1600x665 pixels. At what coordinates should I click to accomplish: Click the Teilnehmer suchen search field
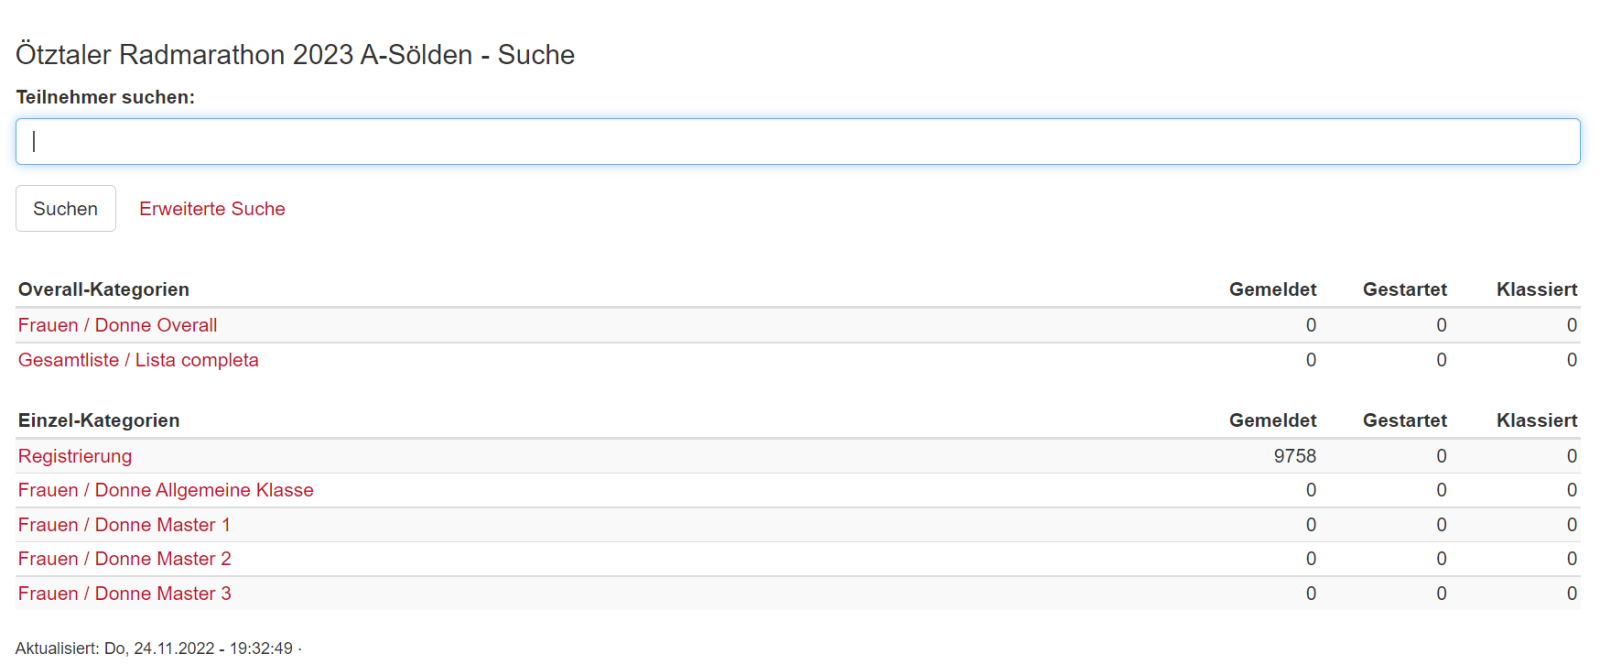(797, 142)
